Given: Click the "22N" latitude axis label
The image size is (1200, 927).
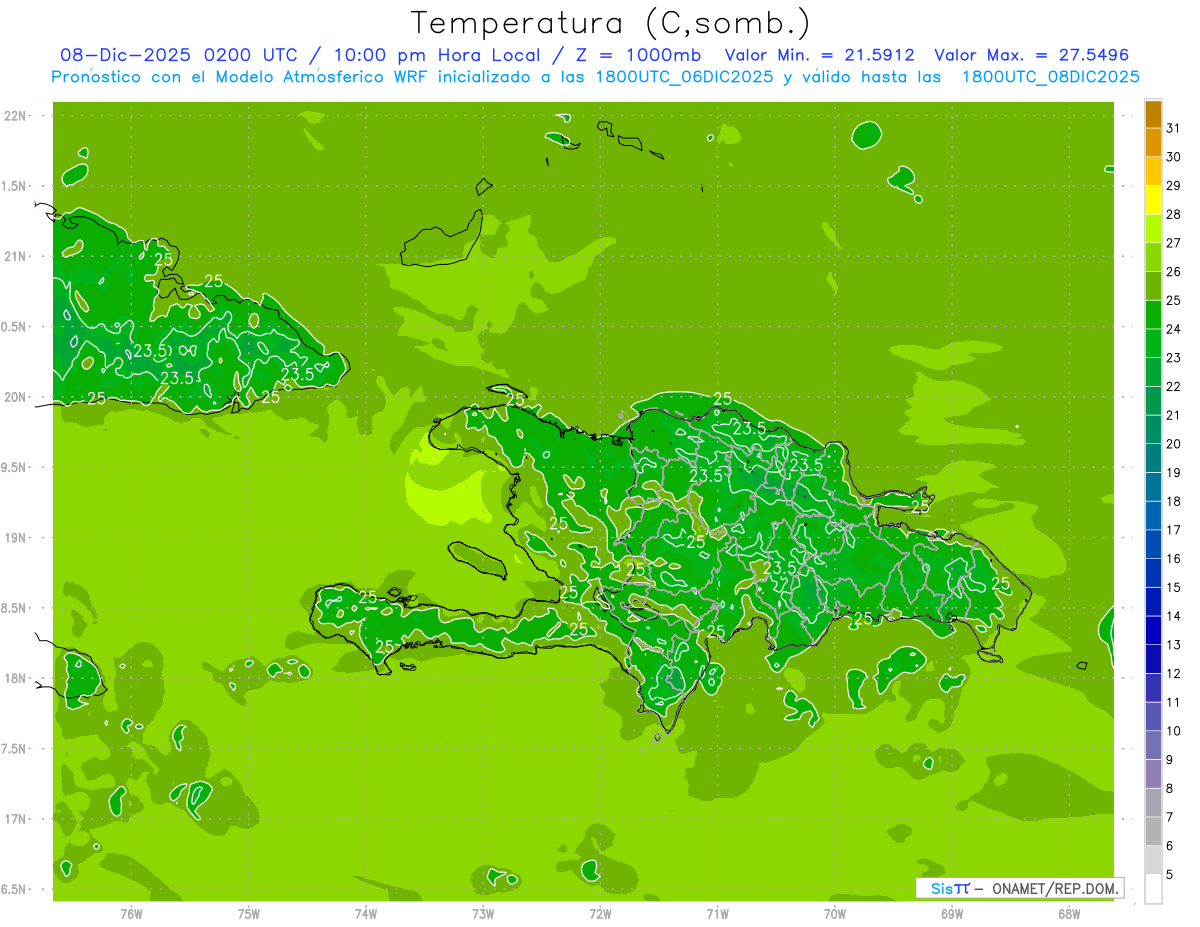Looking at the screenshot, I should [x=16, y=116].
